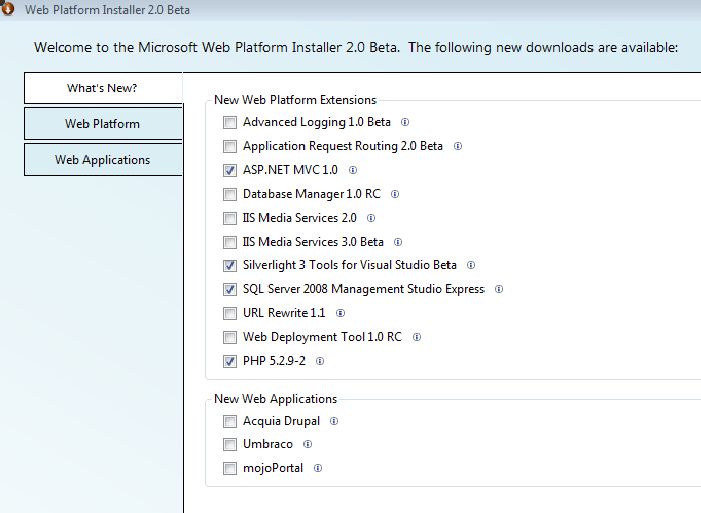Check Advanced Logging 1.0 Beta checkbox
The height and width of the screenshot is (513, 701).
pyautogui.click(x=230, y=122)
